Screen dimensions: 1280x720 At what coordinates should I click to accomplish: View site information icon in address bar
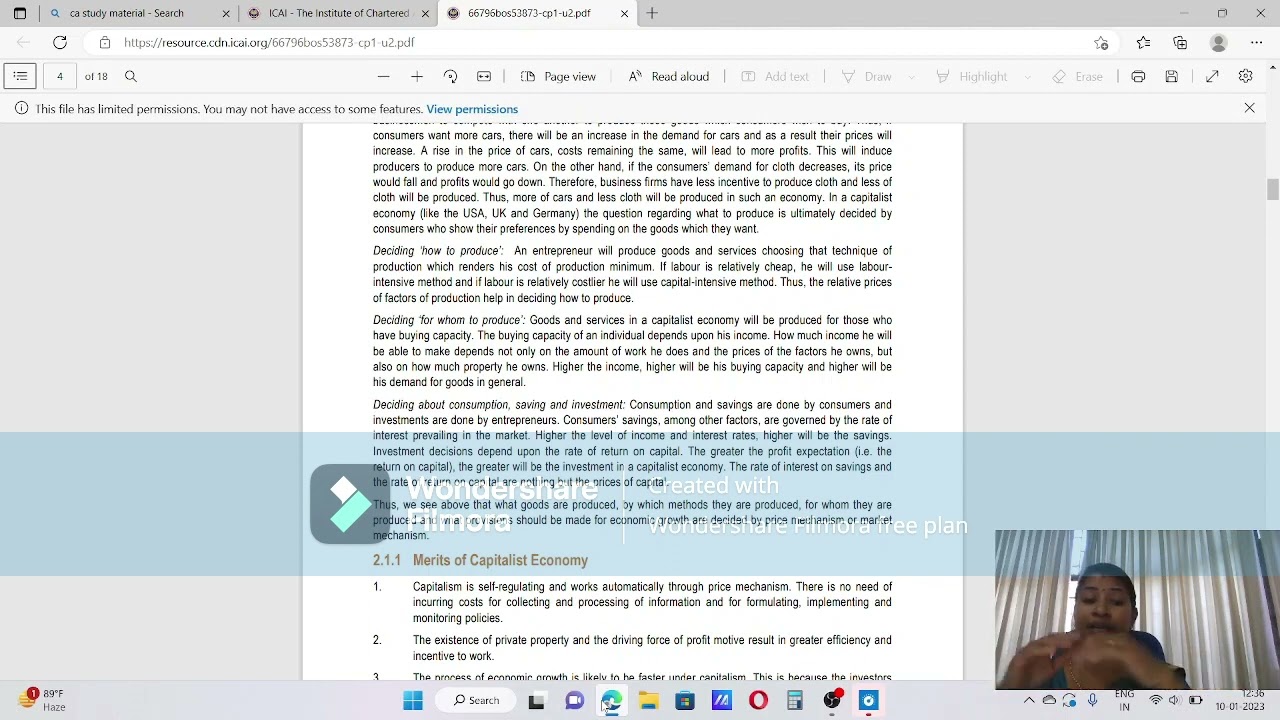[x=104, y=42]
